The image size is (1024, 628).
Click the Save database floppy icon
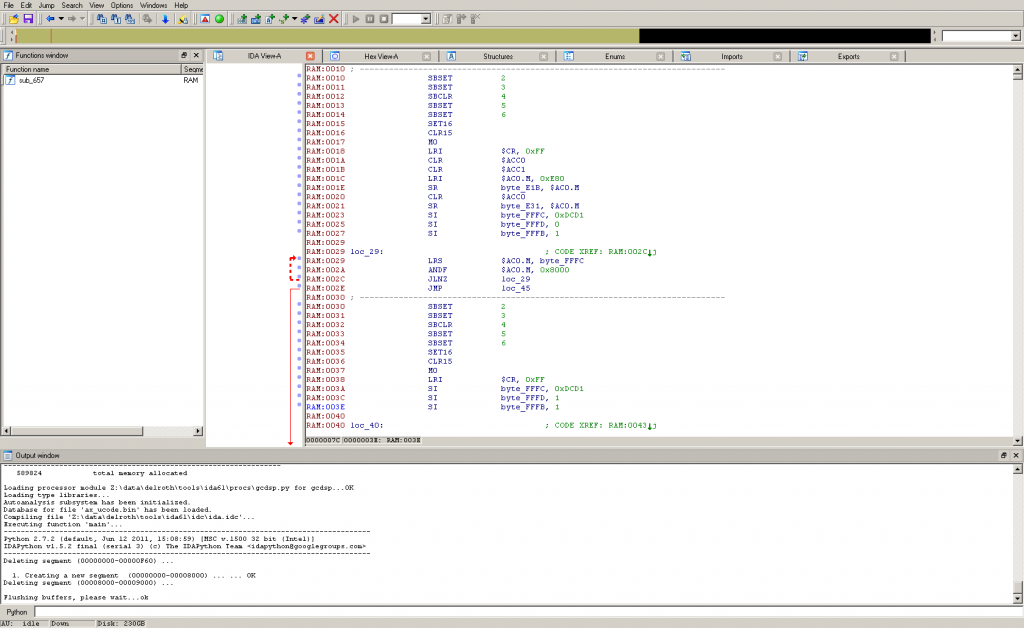(28, 19)
